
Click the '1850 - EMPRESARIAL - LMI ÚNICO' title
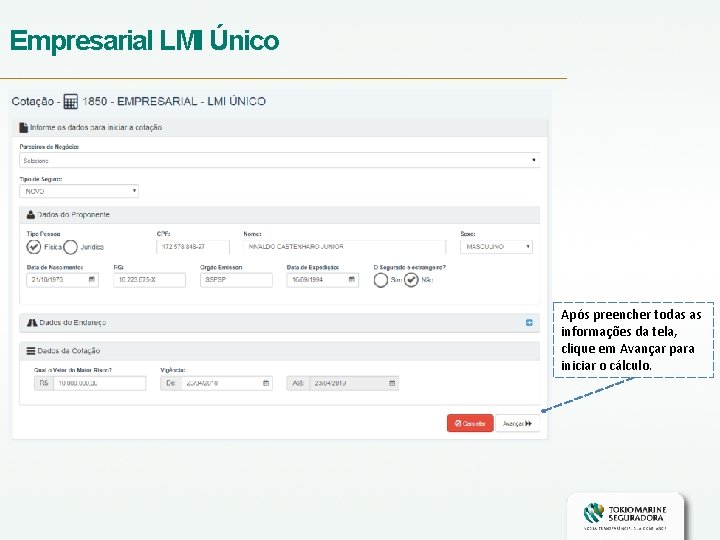174,101
